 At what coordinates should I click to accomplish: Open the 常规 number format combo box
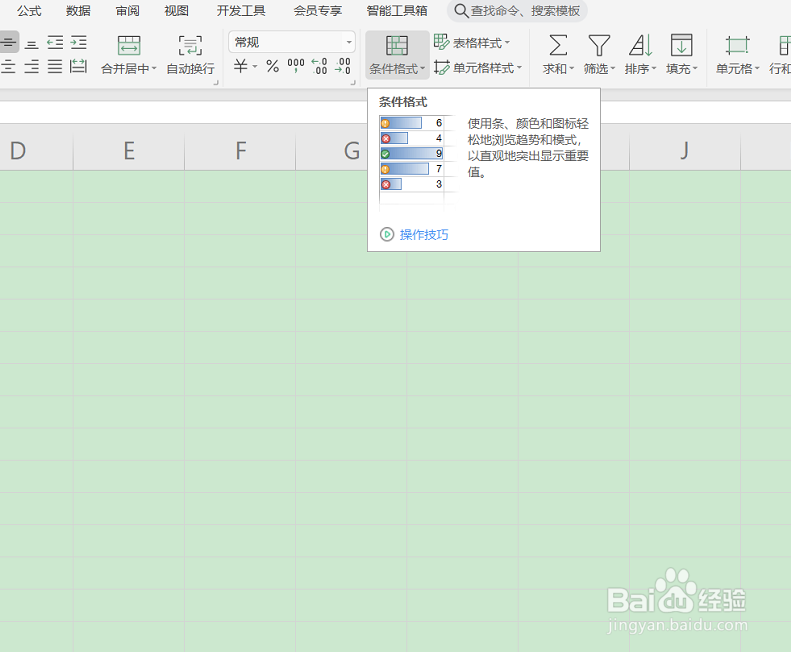click(292, 42)
